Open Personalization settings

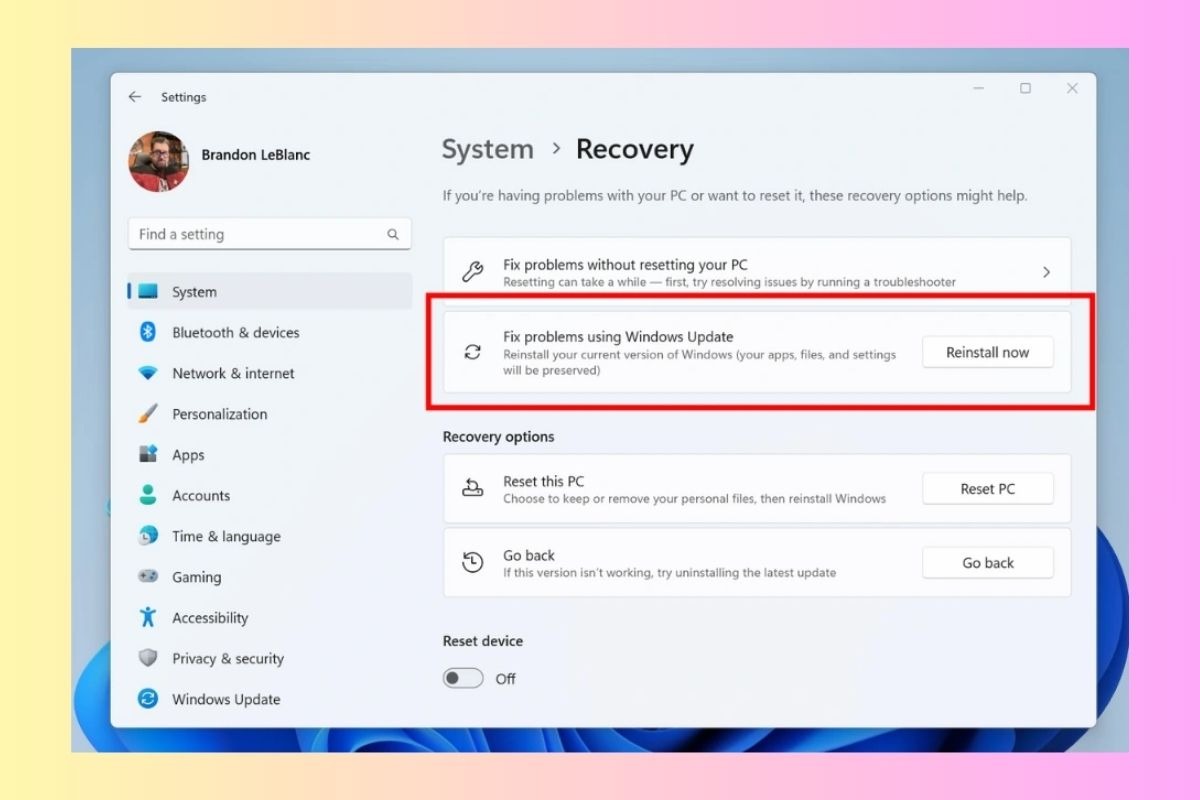point(270,414)
